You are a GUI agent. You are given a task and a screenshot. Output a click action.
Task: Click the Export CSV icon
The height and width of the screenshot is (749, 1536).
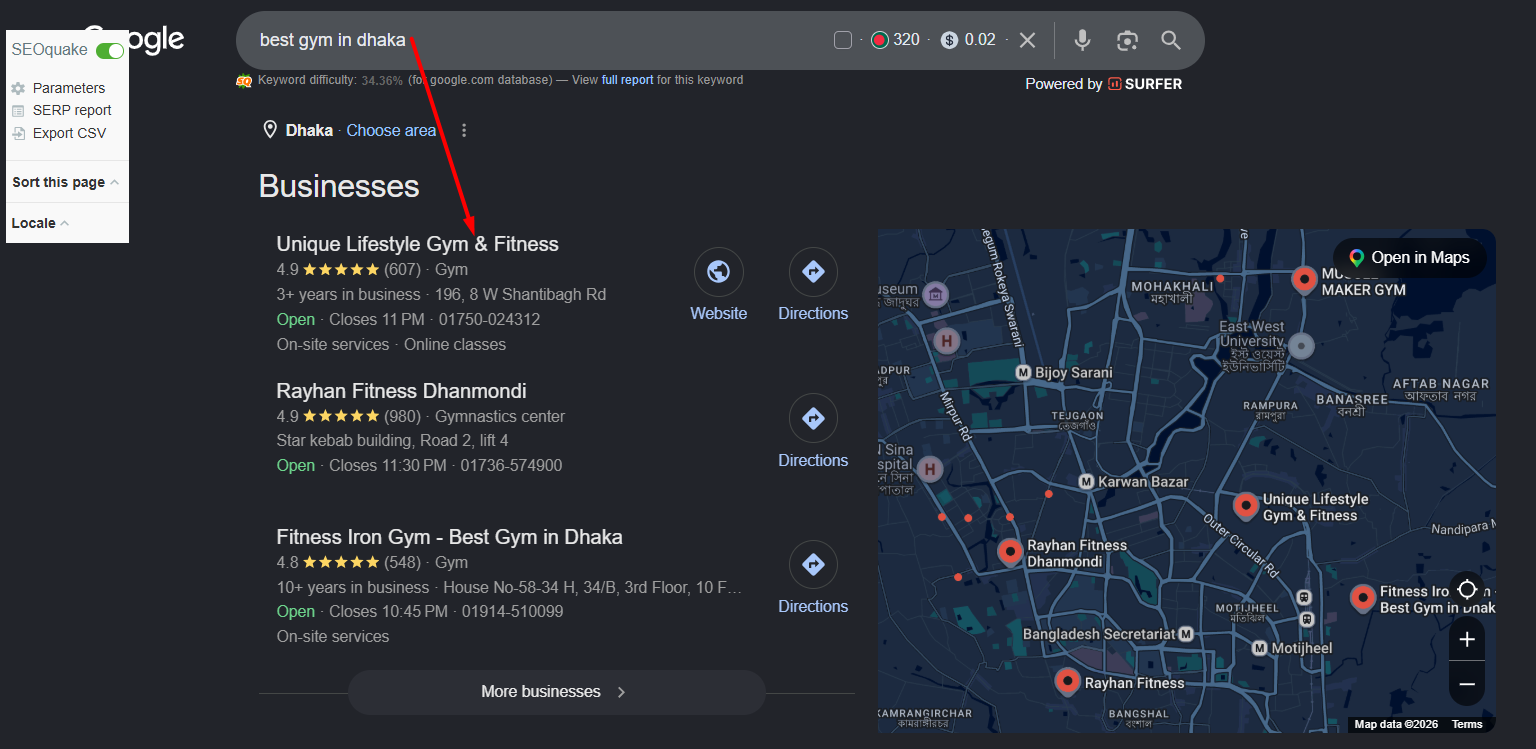[x=18, y=133]
